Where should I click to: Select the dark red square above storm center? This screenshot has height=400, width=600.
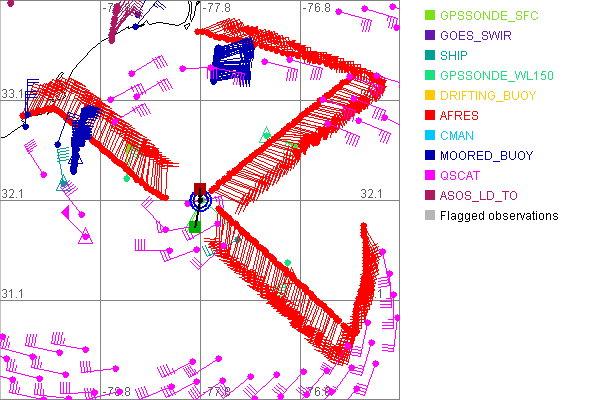pyautogui.click(x=200, y=188)
